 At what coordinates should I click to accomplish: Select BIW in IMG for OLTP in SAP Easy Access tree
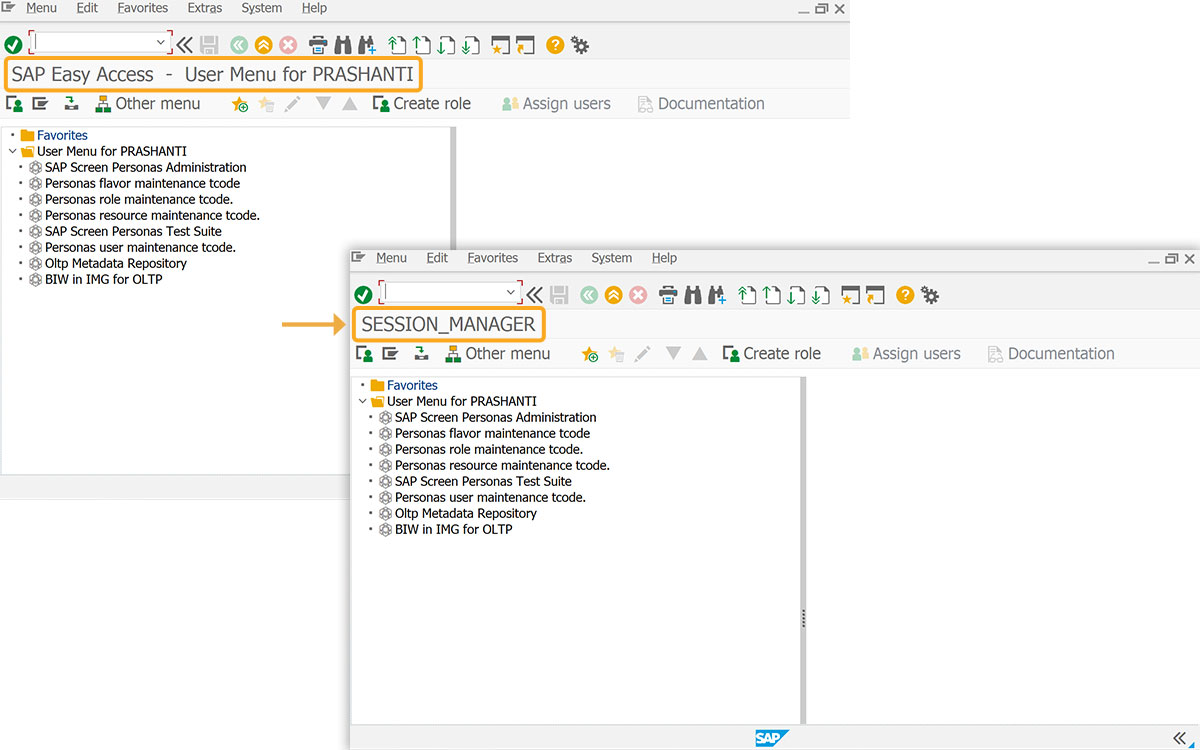click(x=95, y=279)
